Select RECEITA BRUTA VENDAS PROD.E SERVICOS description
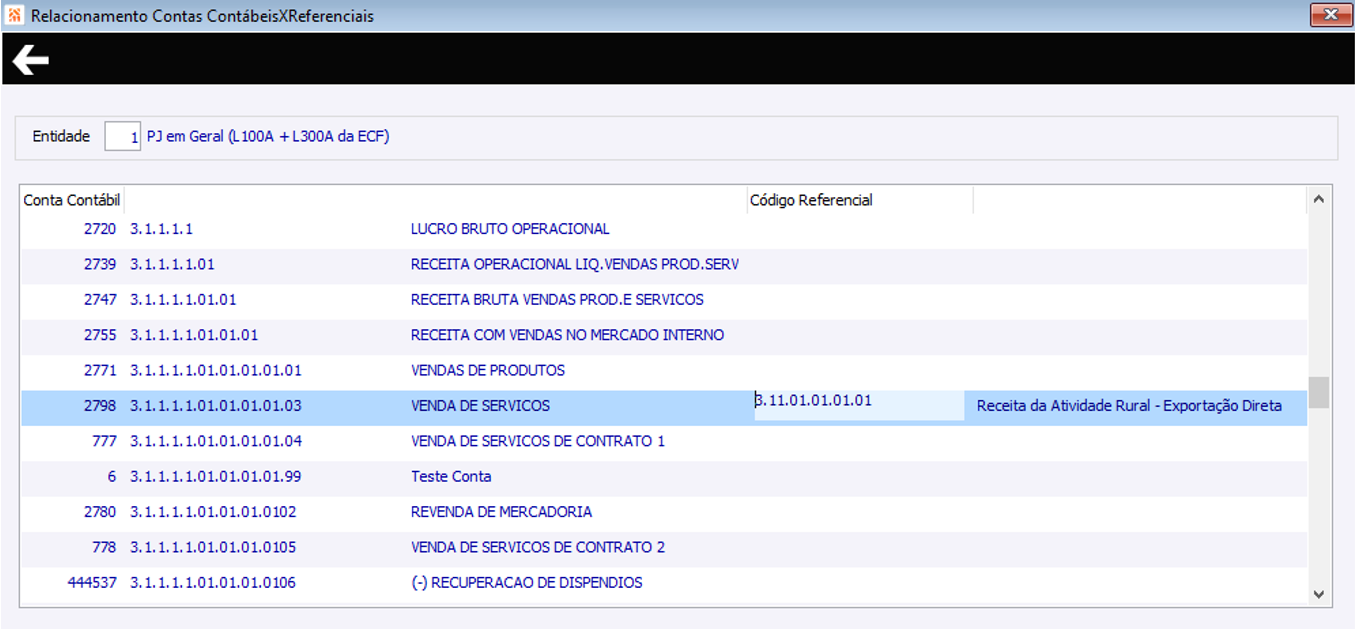 click(x=557, y=300)
